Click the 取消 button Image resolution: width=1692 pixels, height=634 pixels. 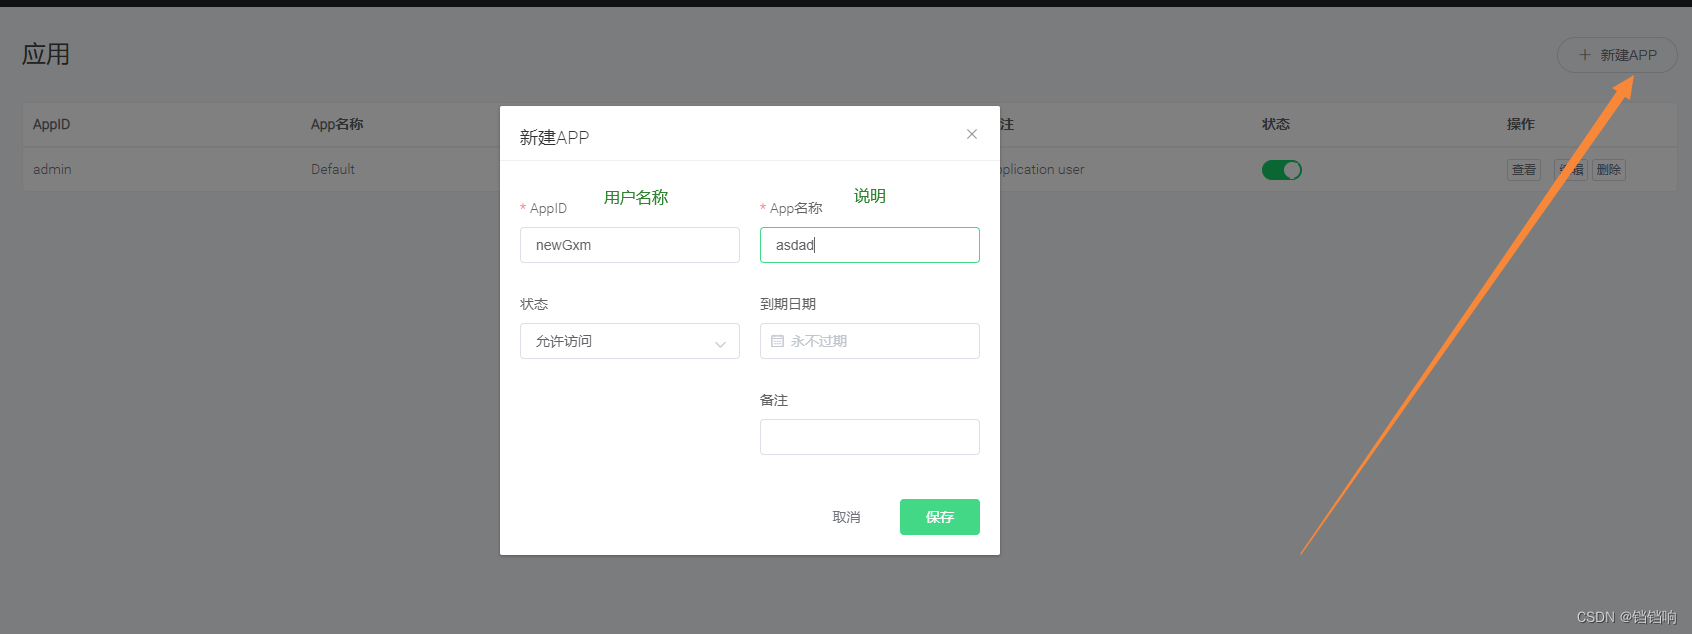[846, 517]
